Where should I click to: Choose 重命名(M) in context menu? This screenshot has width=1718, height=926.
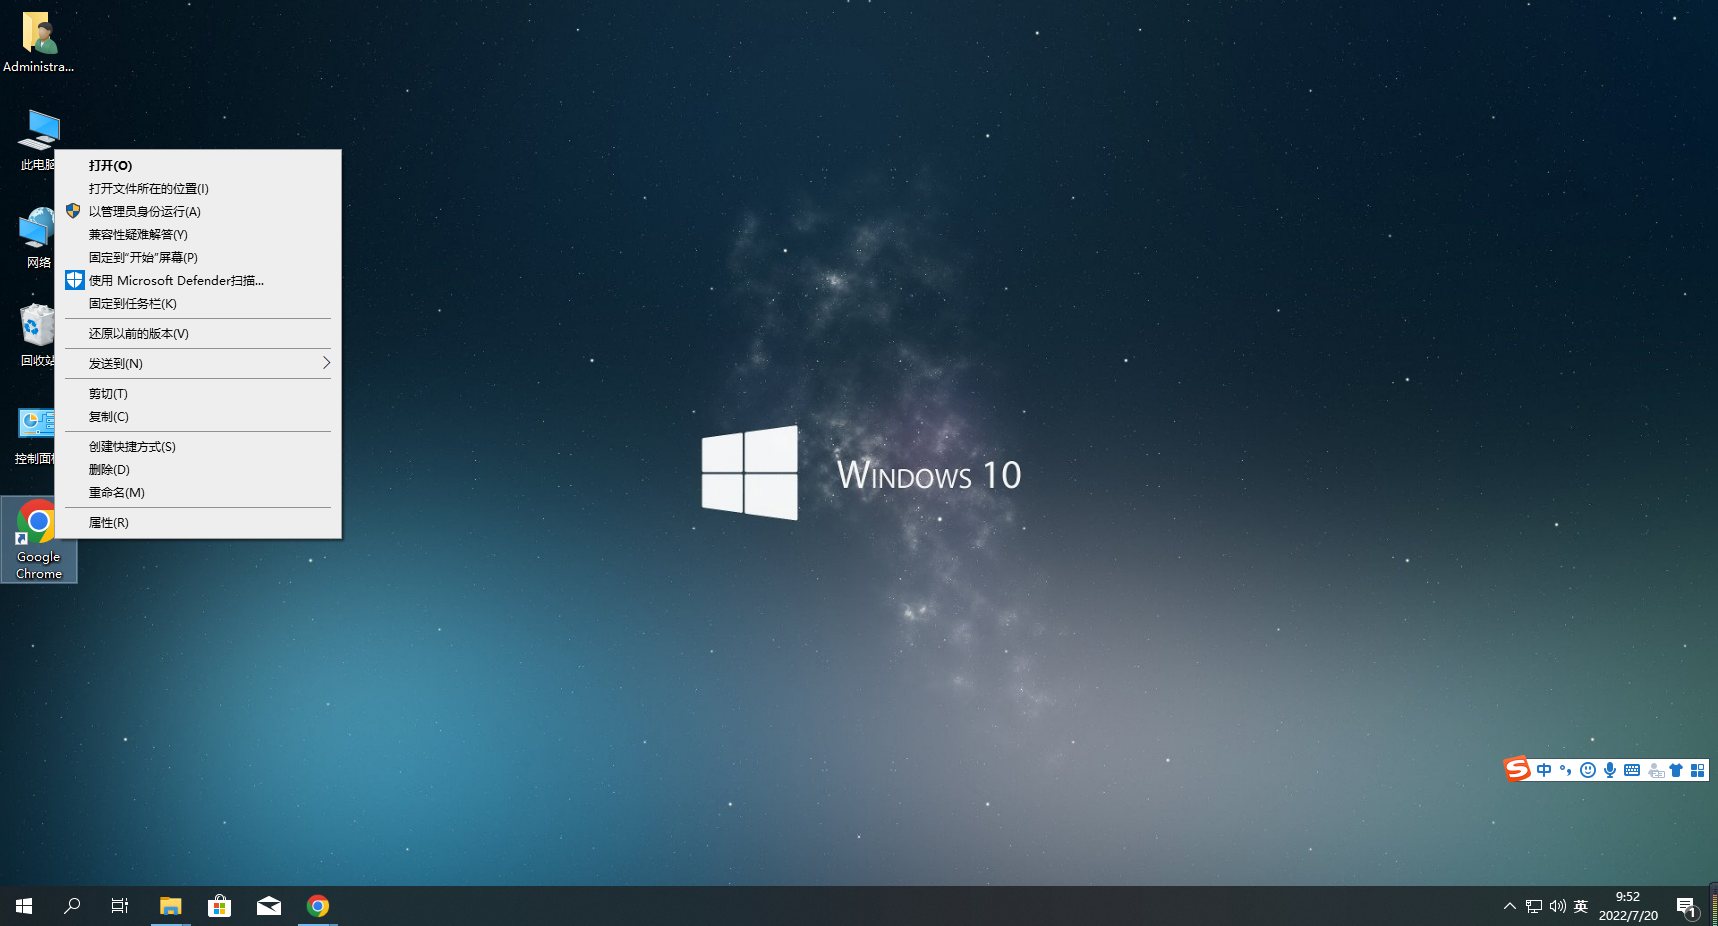click(x=198, y=493)
